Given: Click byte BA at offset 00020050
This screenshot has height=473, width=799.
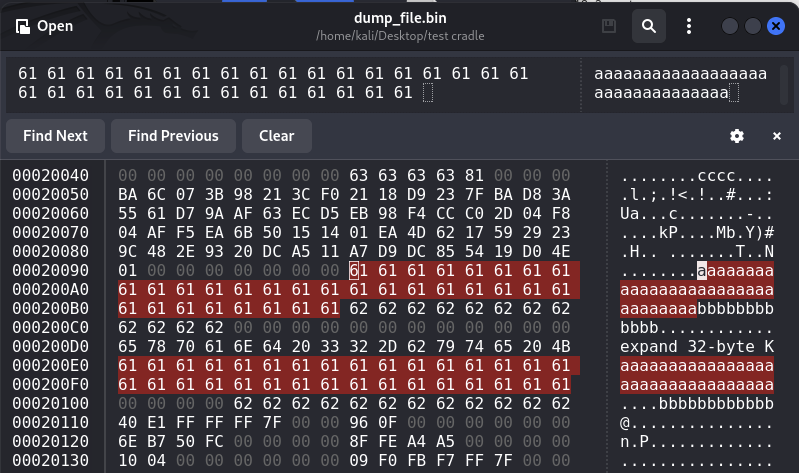Looking at the screenshot, I should (127, 195).
